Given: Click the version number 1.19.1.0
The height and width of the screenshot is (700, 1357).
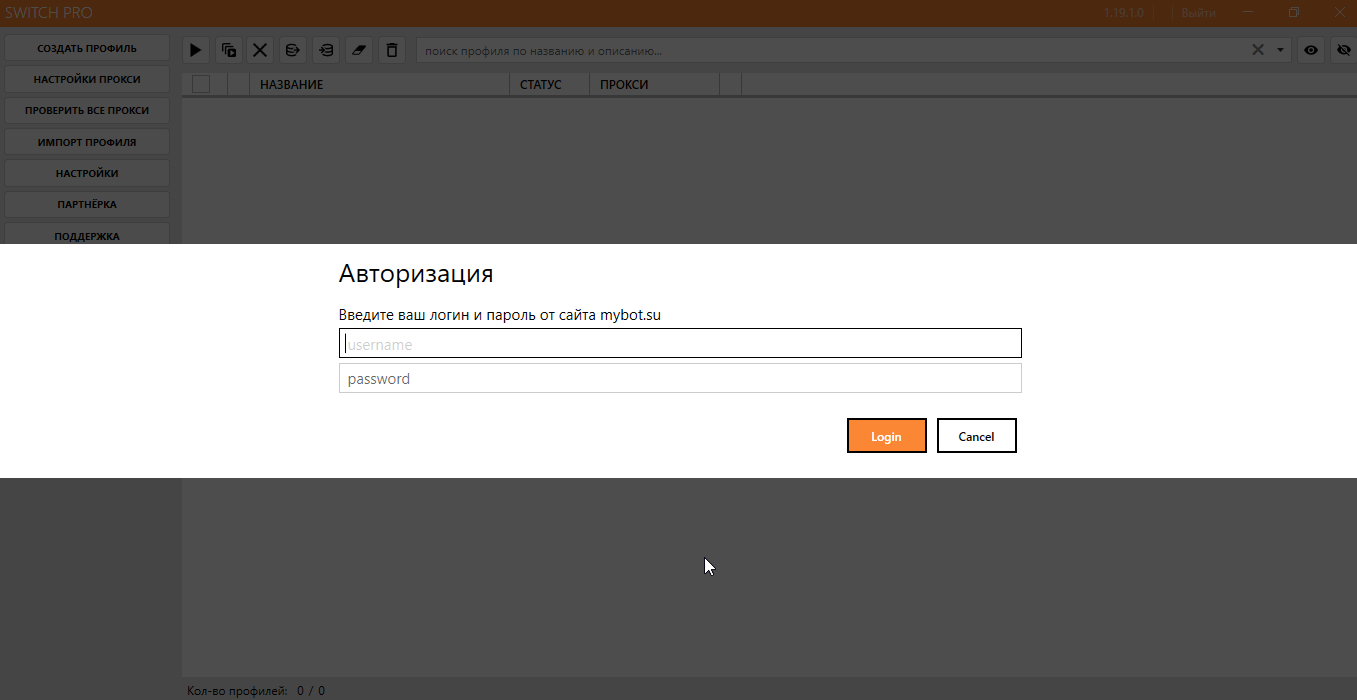Looking at the screenshot, I should click(x=1124, y=13).
